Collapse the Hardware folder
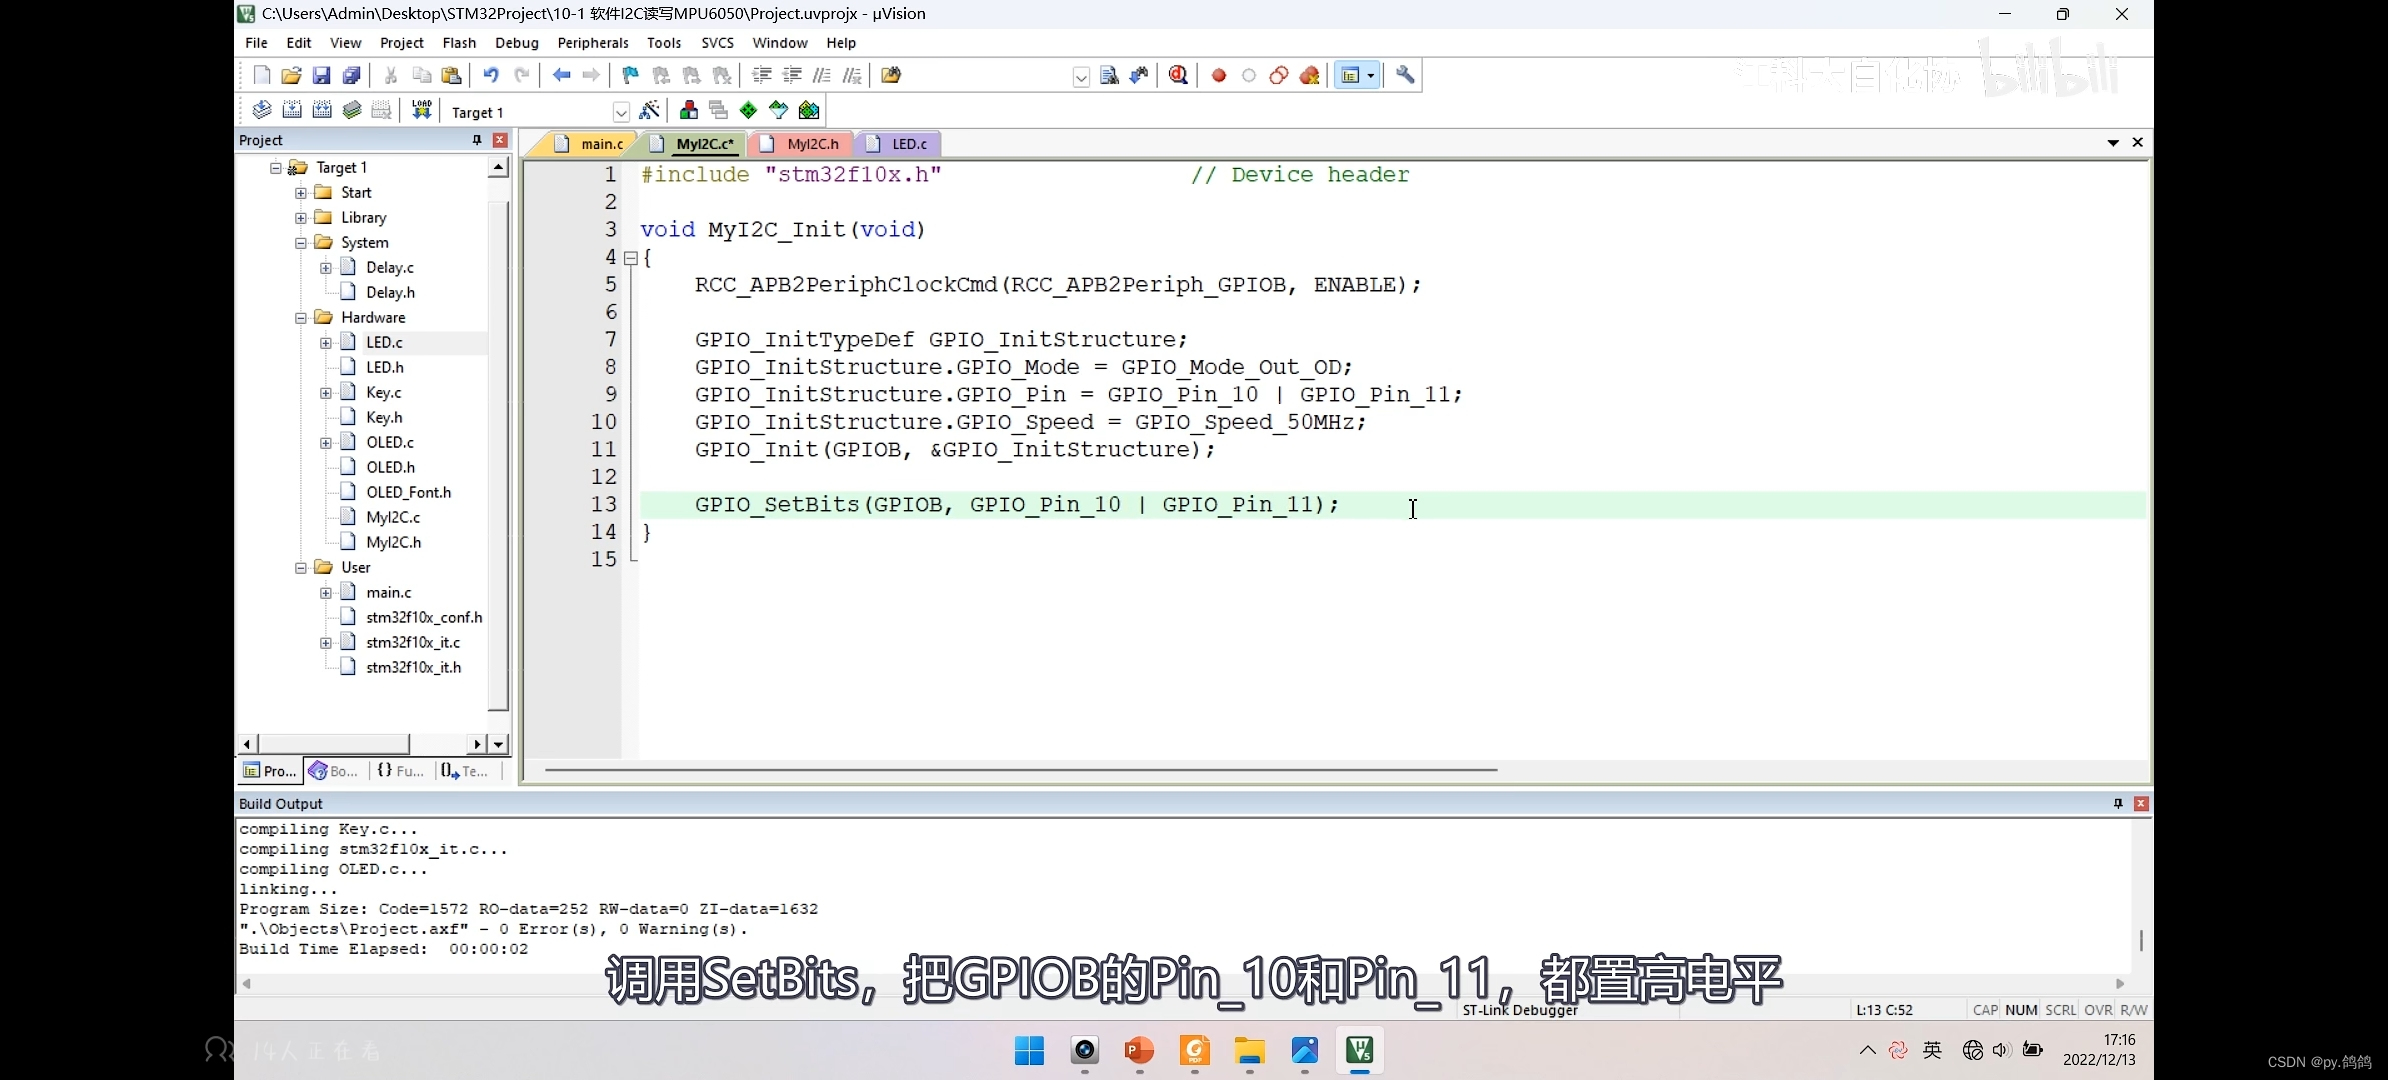 (x=301, y=318)
